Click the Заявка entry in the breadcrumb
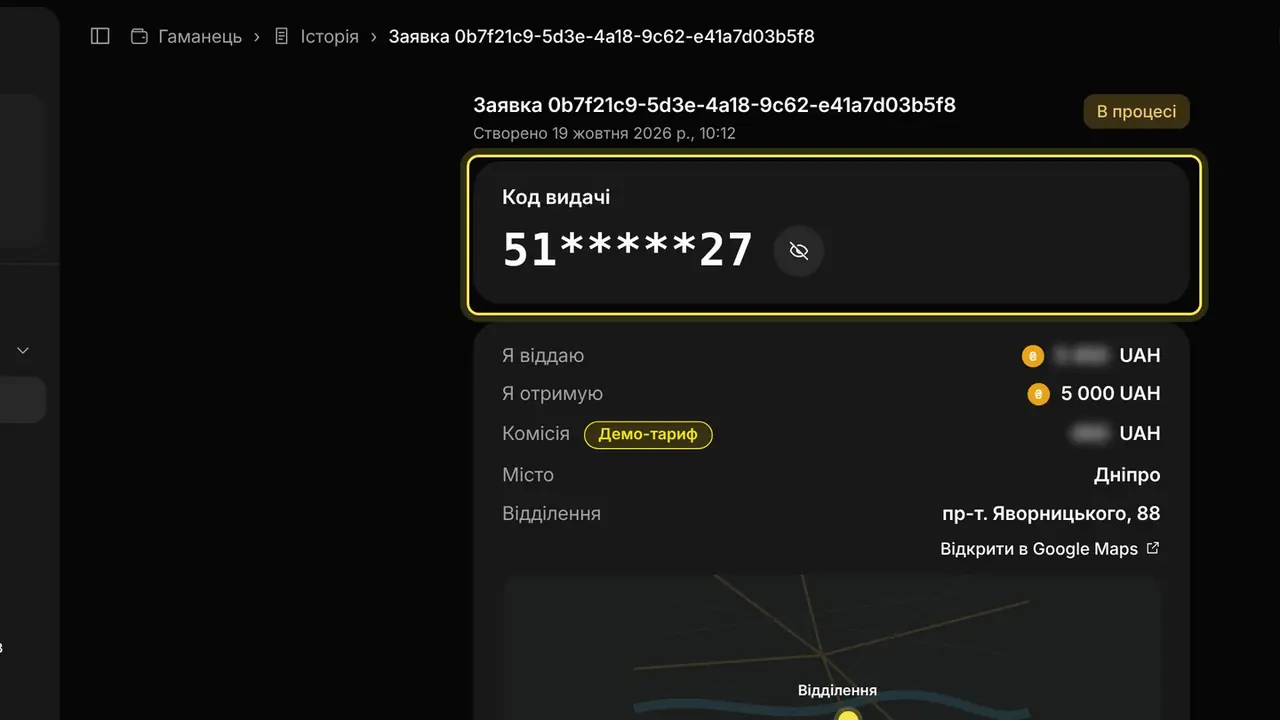1280x720 pixels. coord(601,37)
